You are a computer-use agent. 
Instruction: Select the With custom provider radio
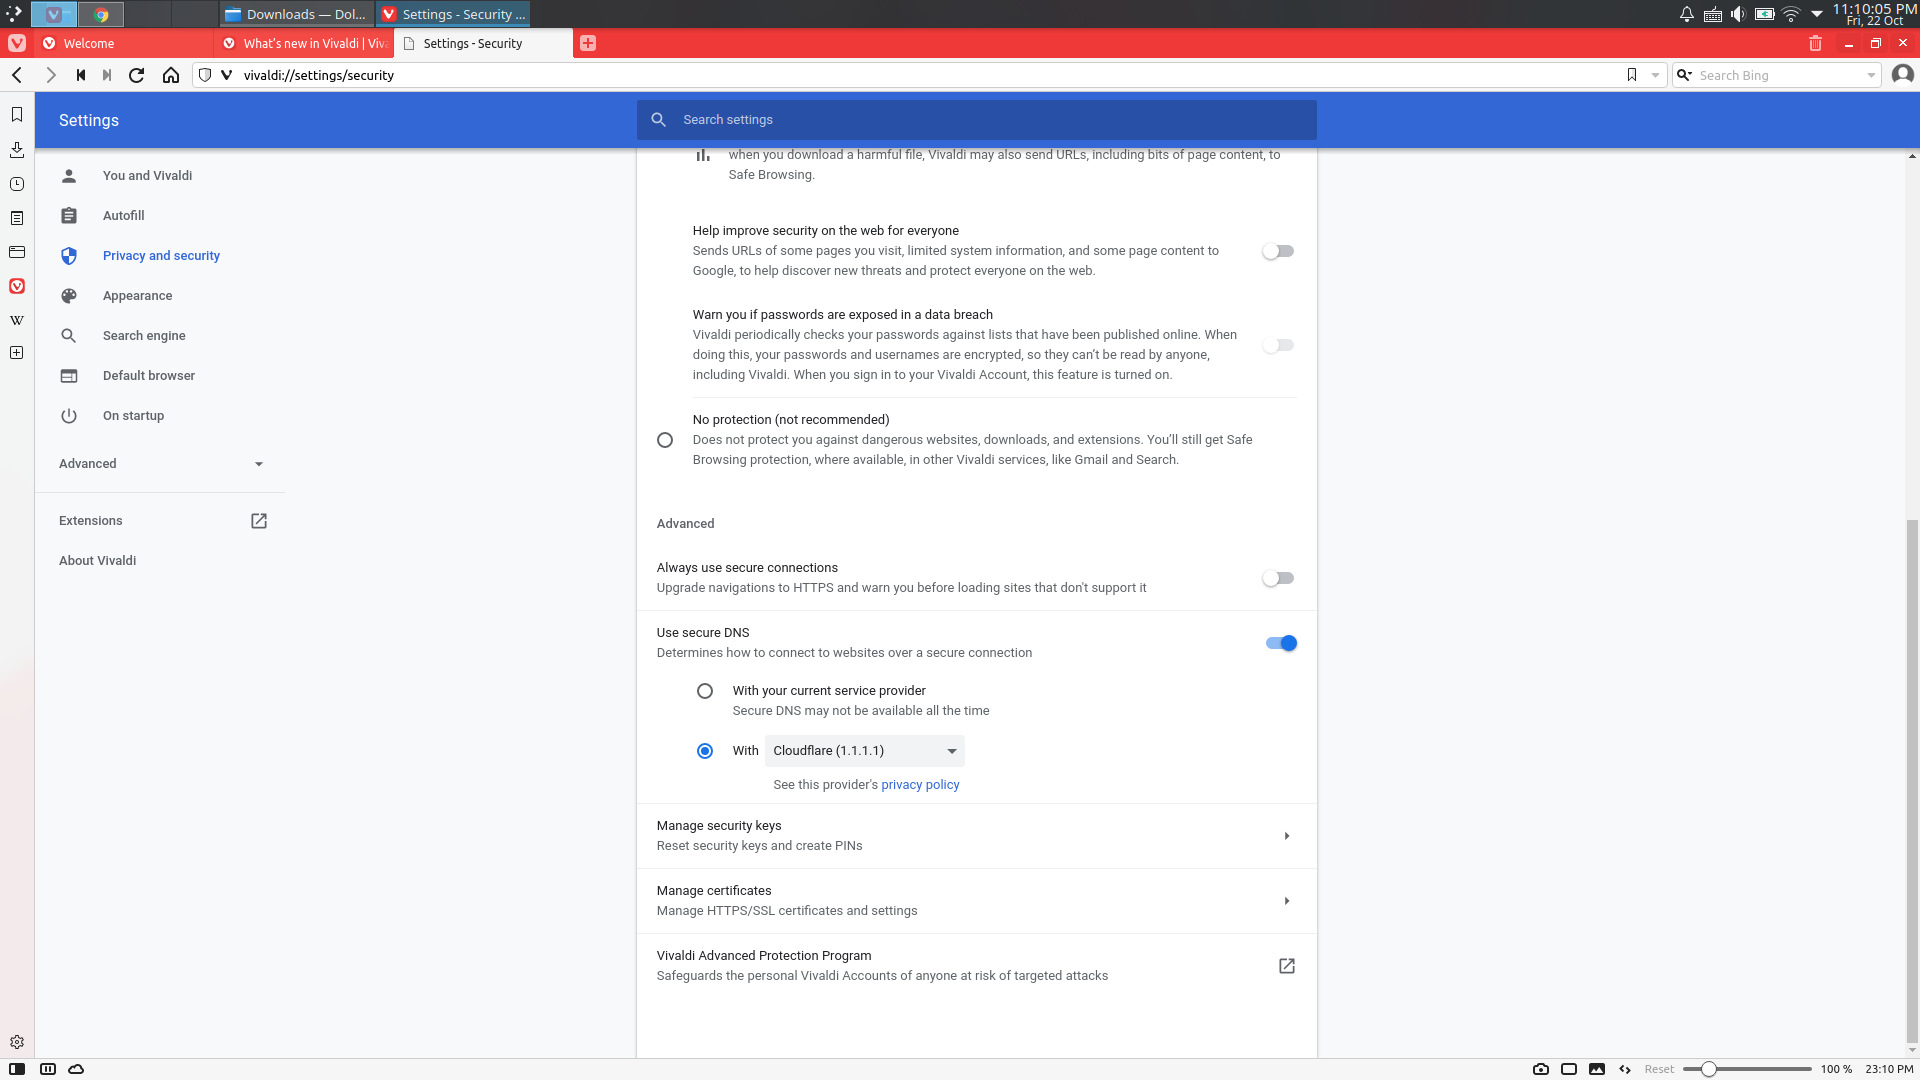[x=705, y=751]
